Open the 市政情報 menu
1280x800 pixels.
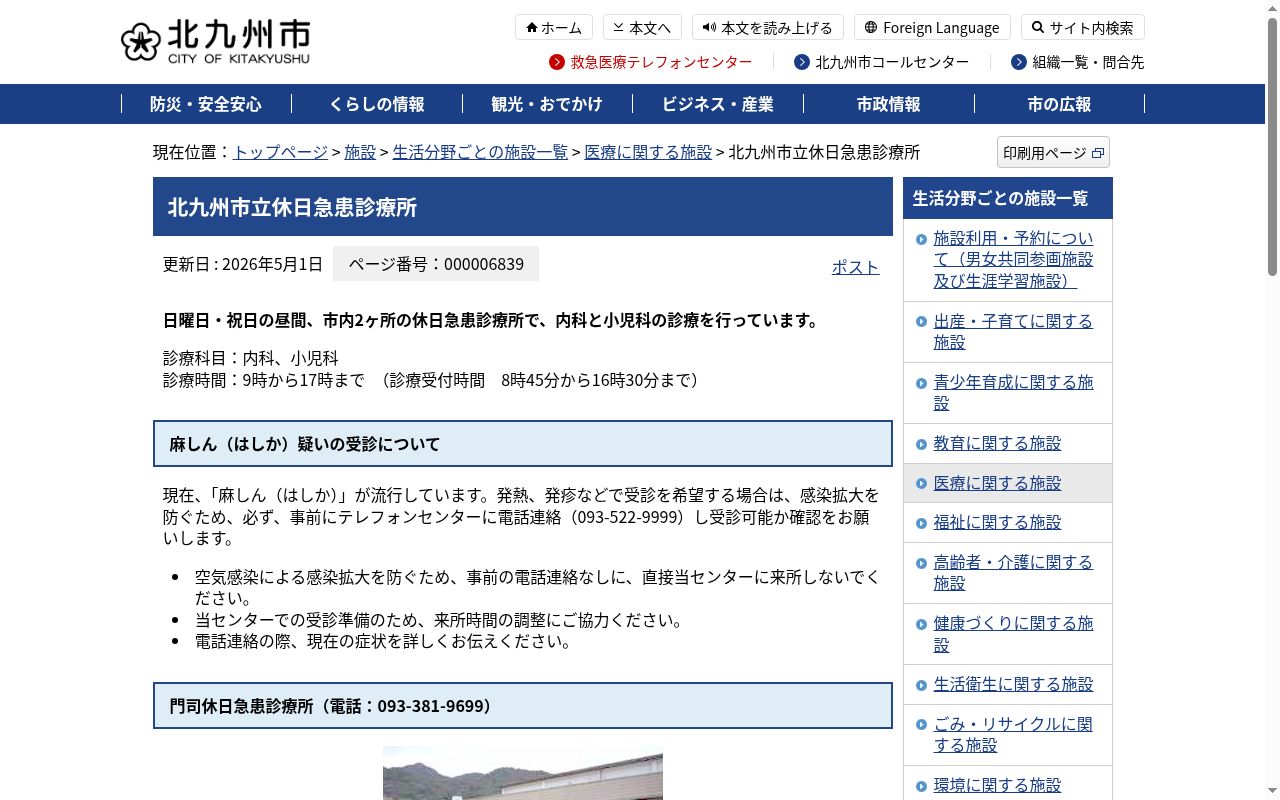889,104
